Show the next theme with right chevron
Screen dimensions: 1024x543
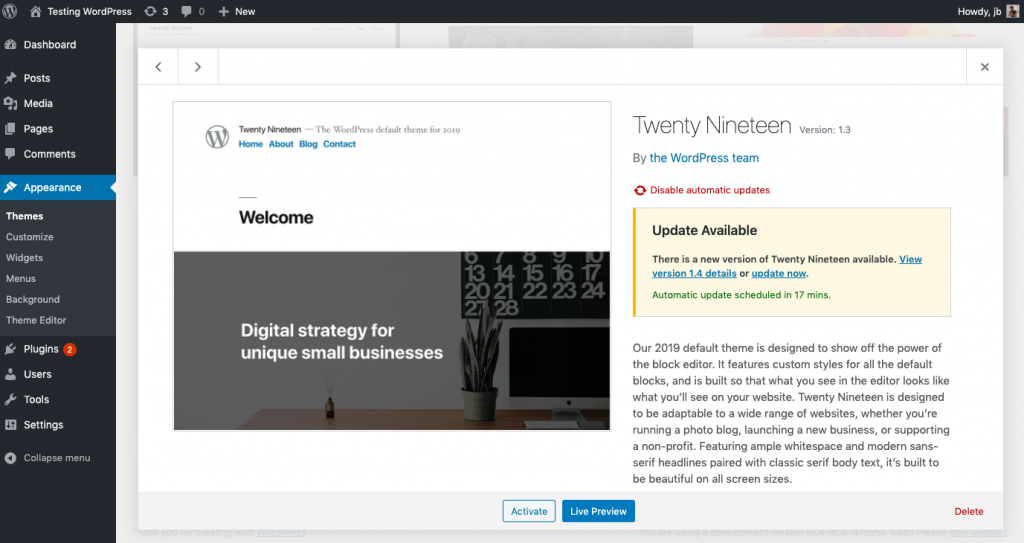(198, 67)
